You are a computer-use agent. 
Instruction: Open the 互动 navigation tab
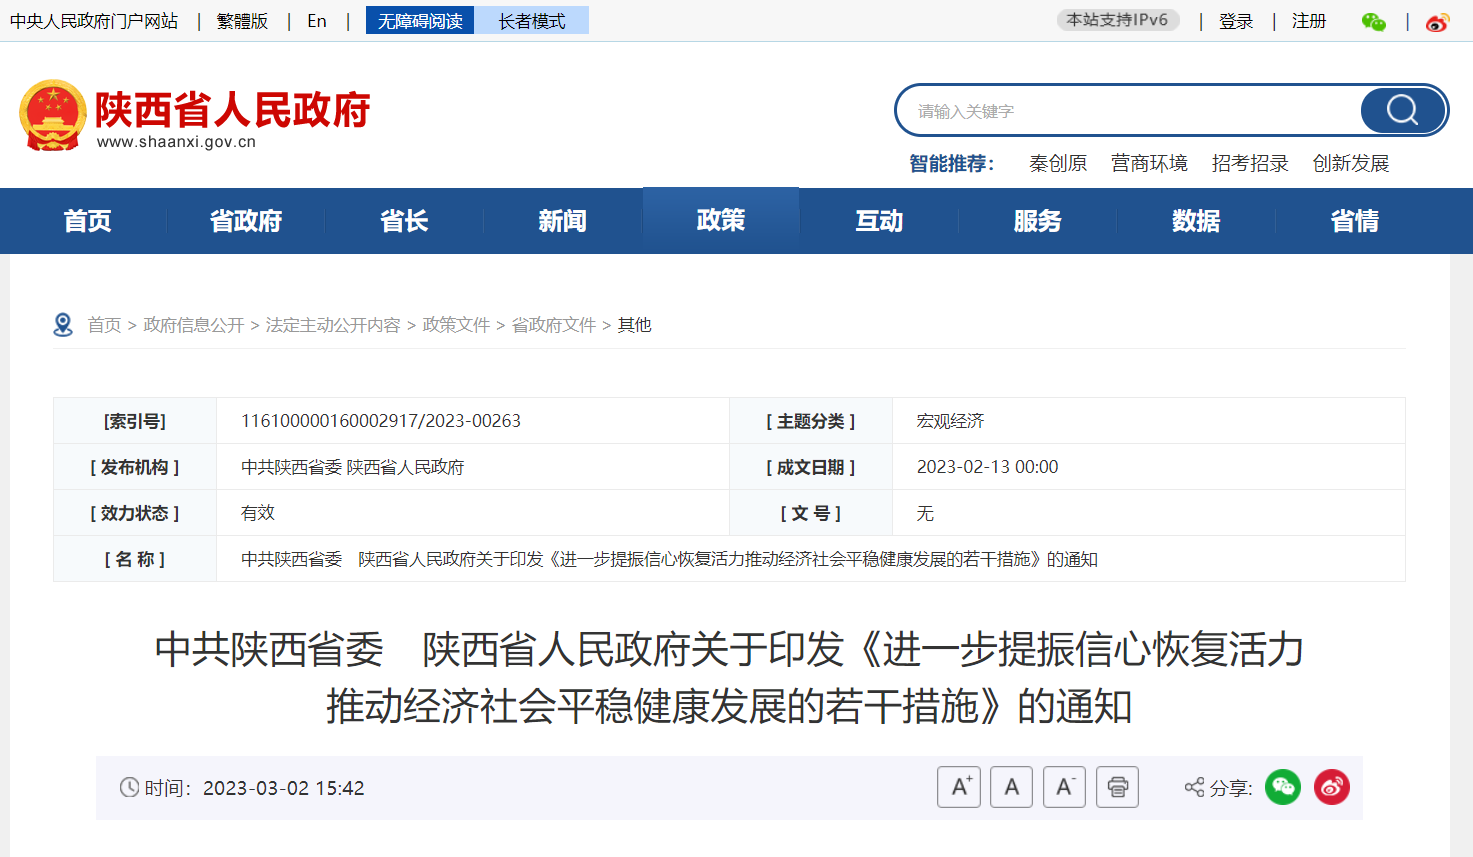pos(879,221)
